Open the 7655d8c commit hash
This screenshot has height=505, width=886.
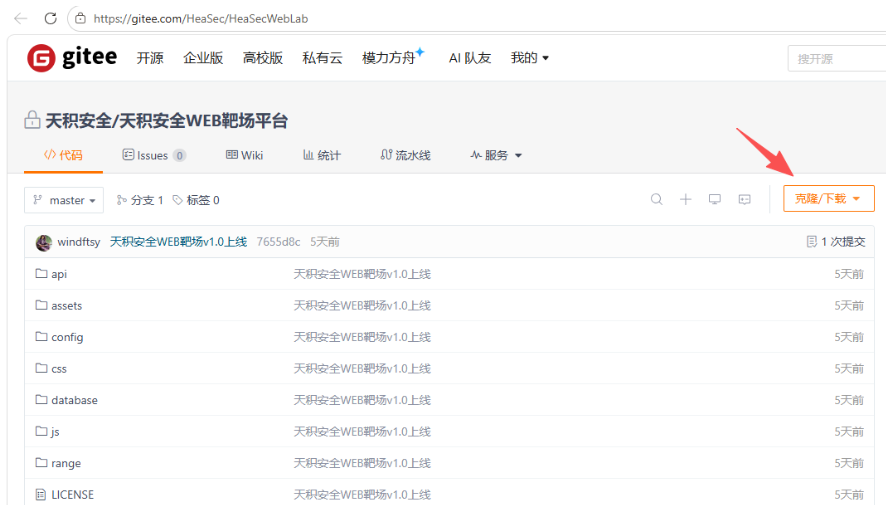(278, 242)
